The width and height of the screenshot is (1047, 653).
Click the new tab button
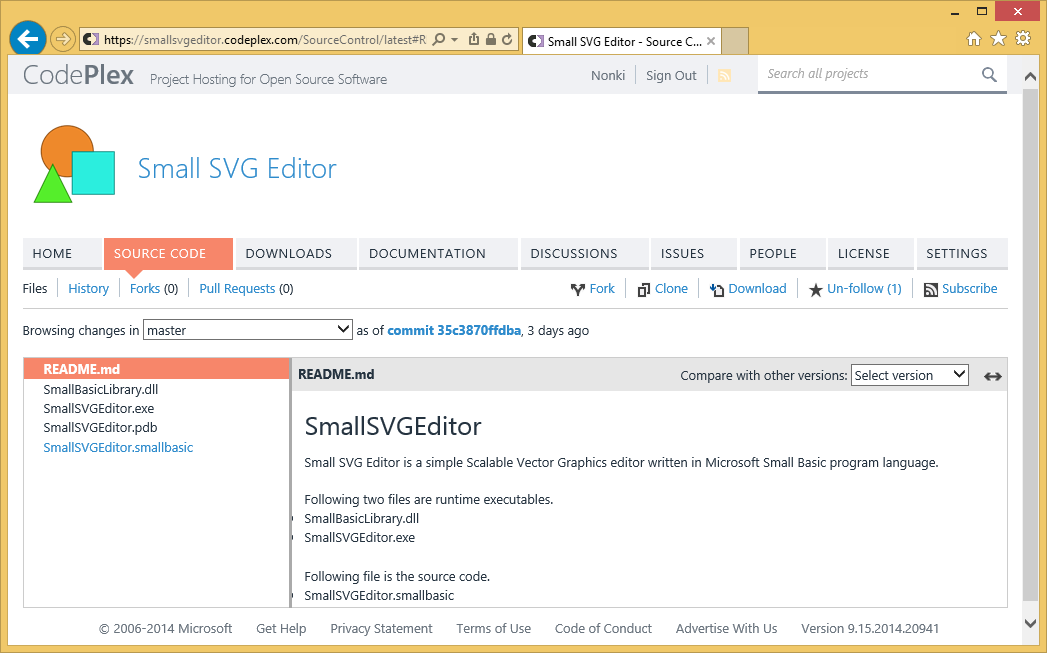[x=735, y=41]
